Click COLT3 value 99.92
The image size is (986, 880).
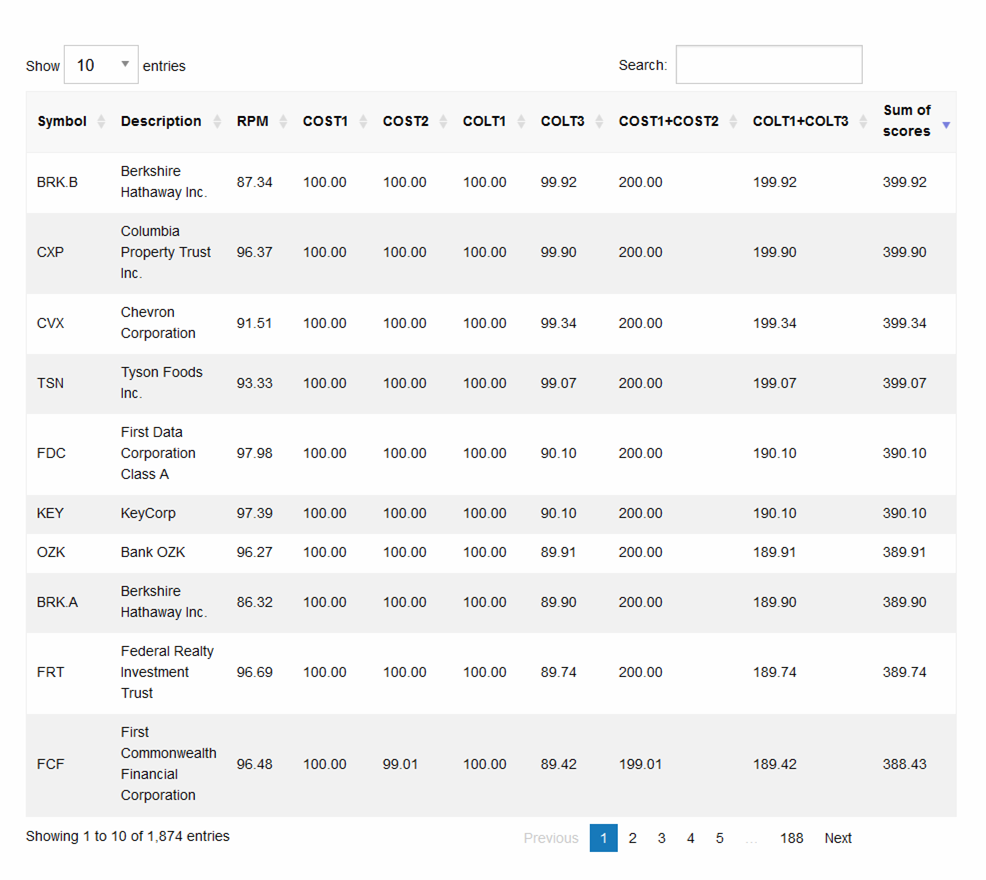tap(558, 182)
